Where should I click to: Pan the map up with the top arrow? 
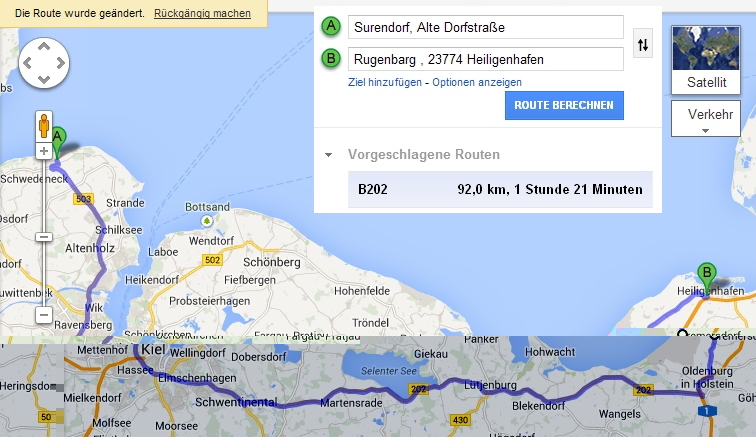point(43,47)
